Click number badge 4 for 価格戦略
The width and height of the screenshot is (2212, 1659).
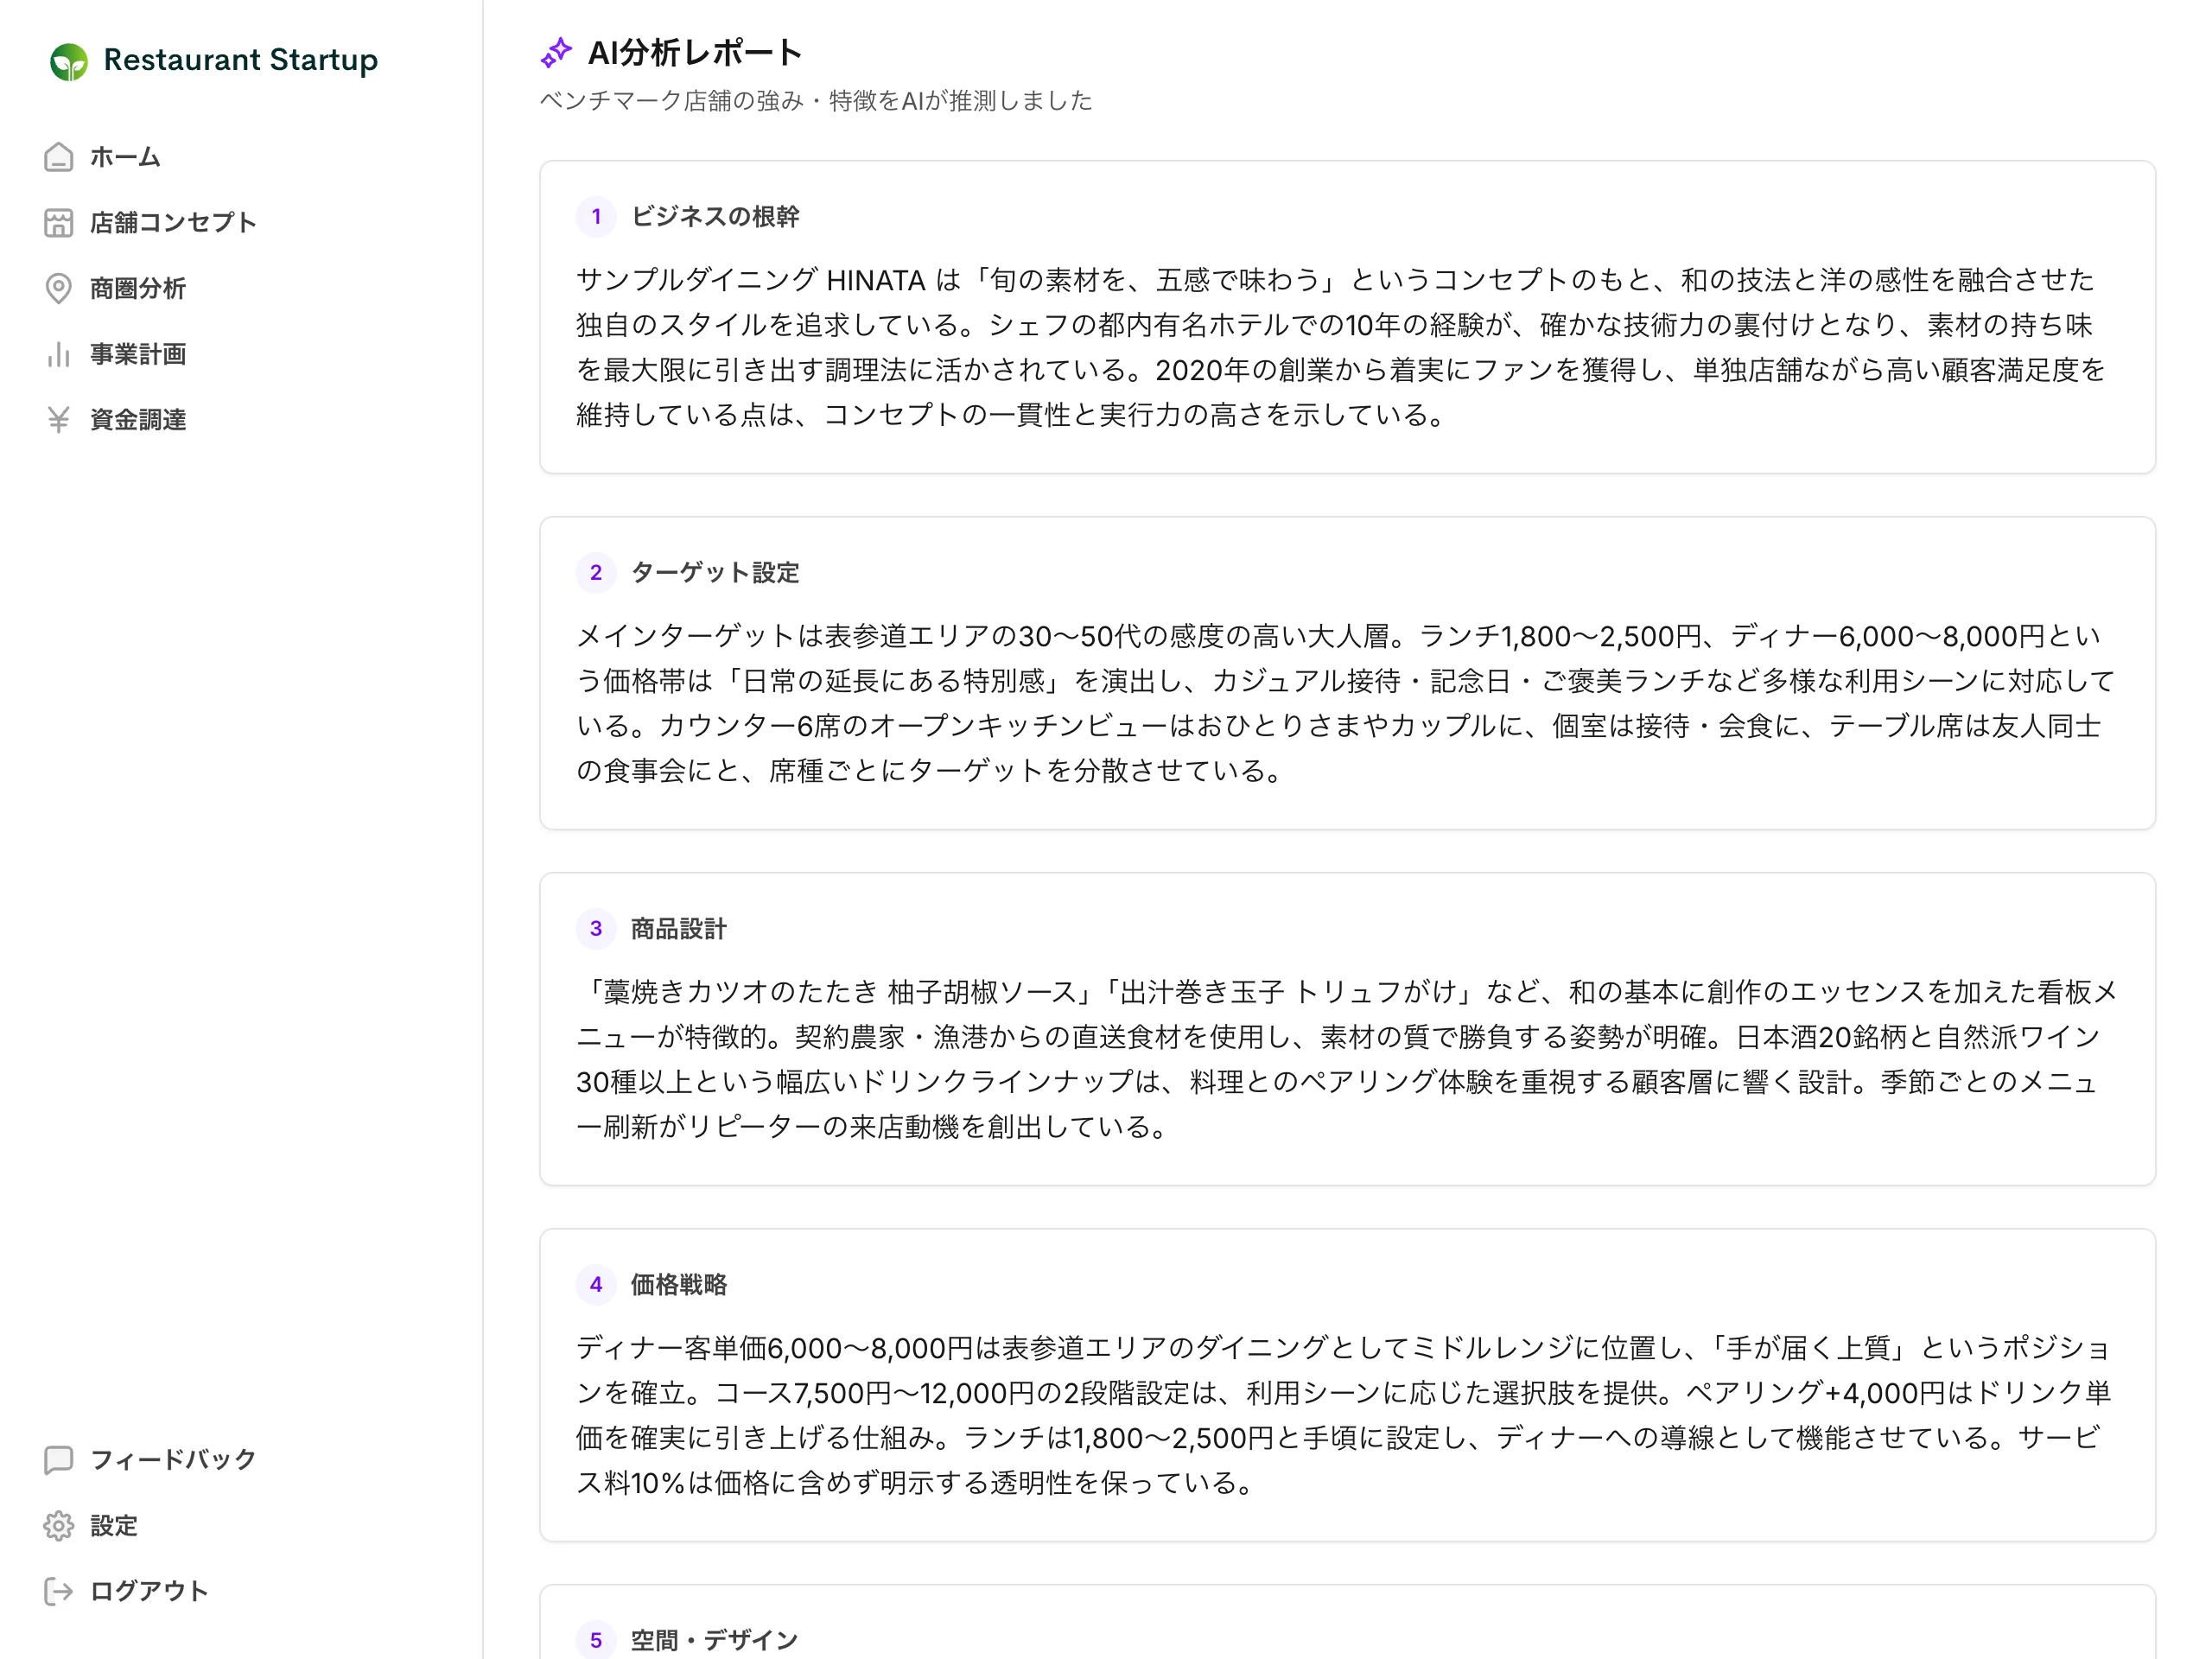[x=596, y=1285]
